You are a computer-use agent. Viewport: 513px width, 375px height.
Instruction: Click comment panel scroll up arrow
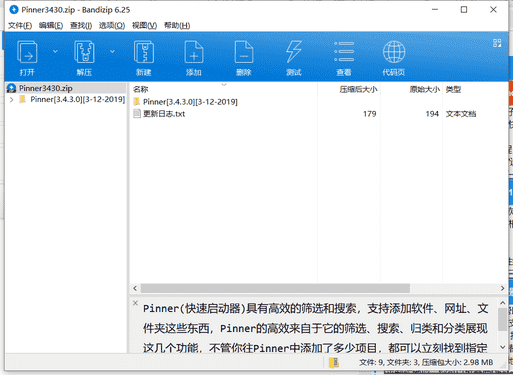(x=503, y=303)
